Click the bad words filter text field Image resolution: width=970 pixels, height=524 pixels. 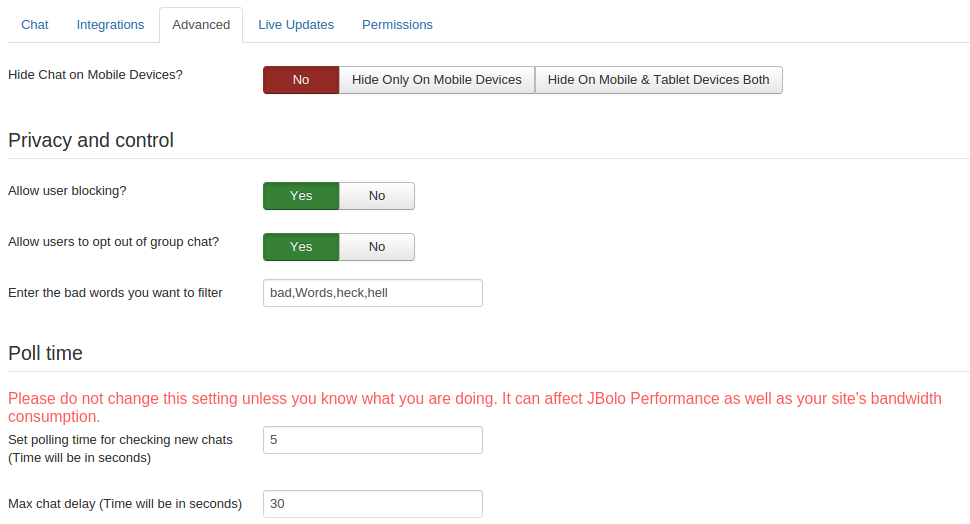point(372,293)
